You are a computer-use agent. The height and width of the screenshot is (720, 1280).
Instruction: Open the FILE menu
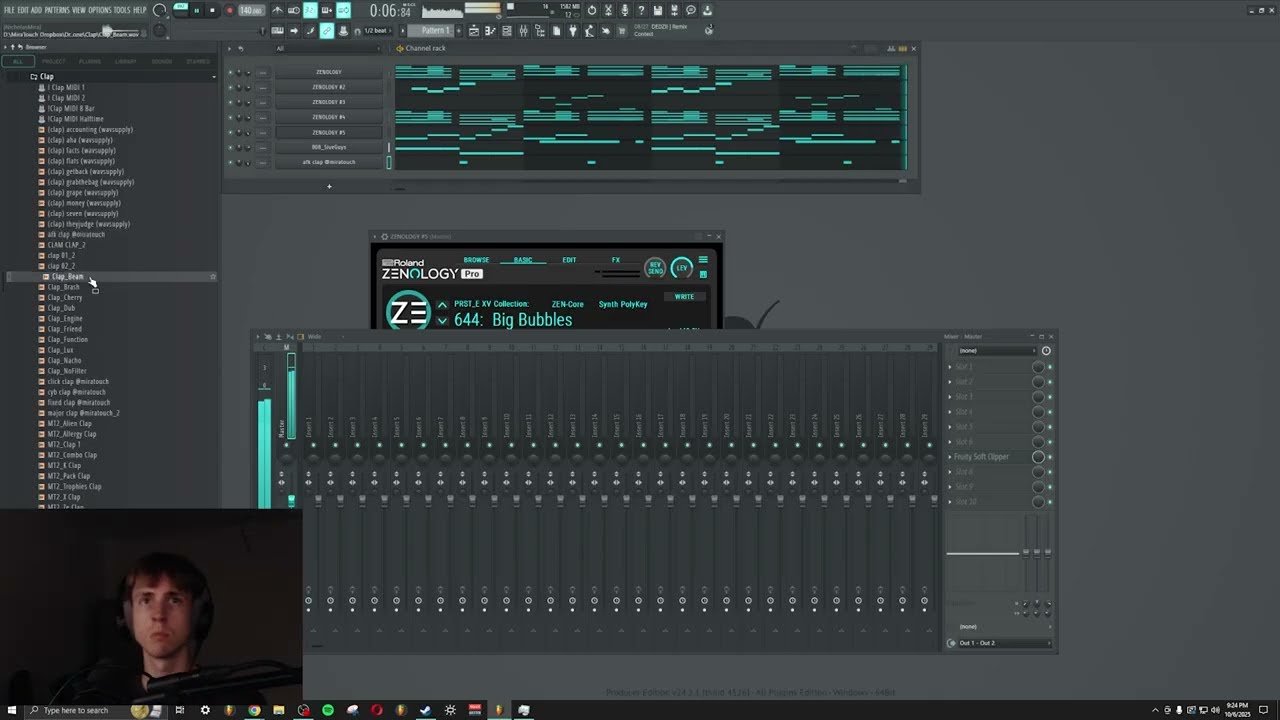tap(9, 10)
